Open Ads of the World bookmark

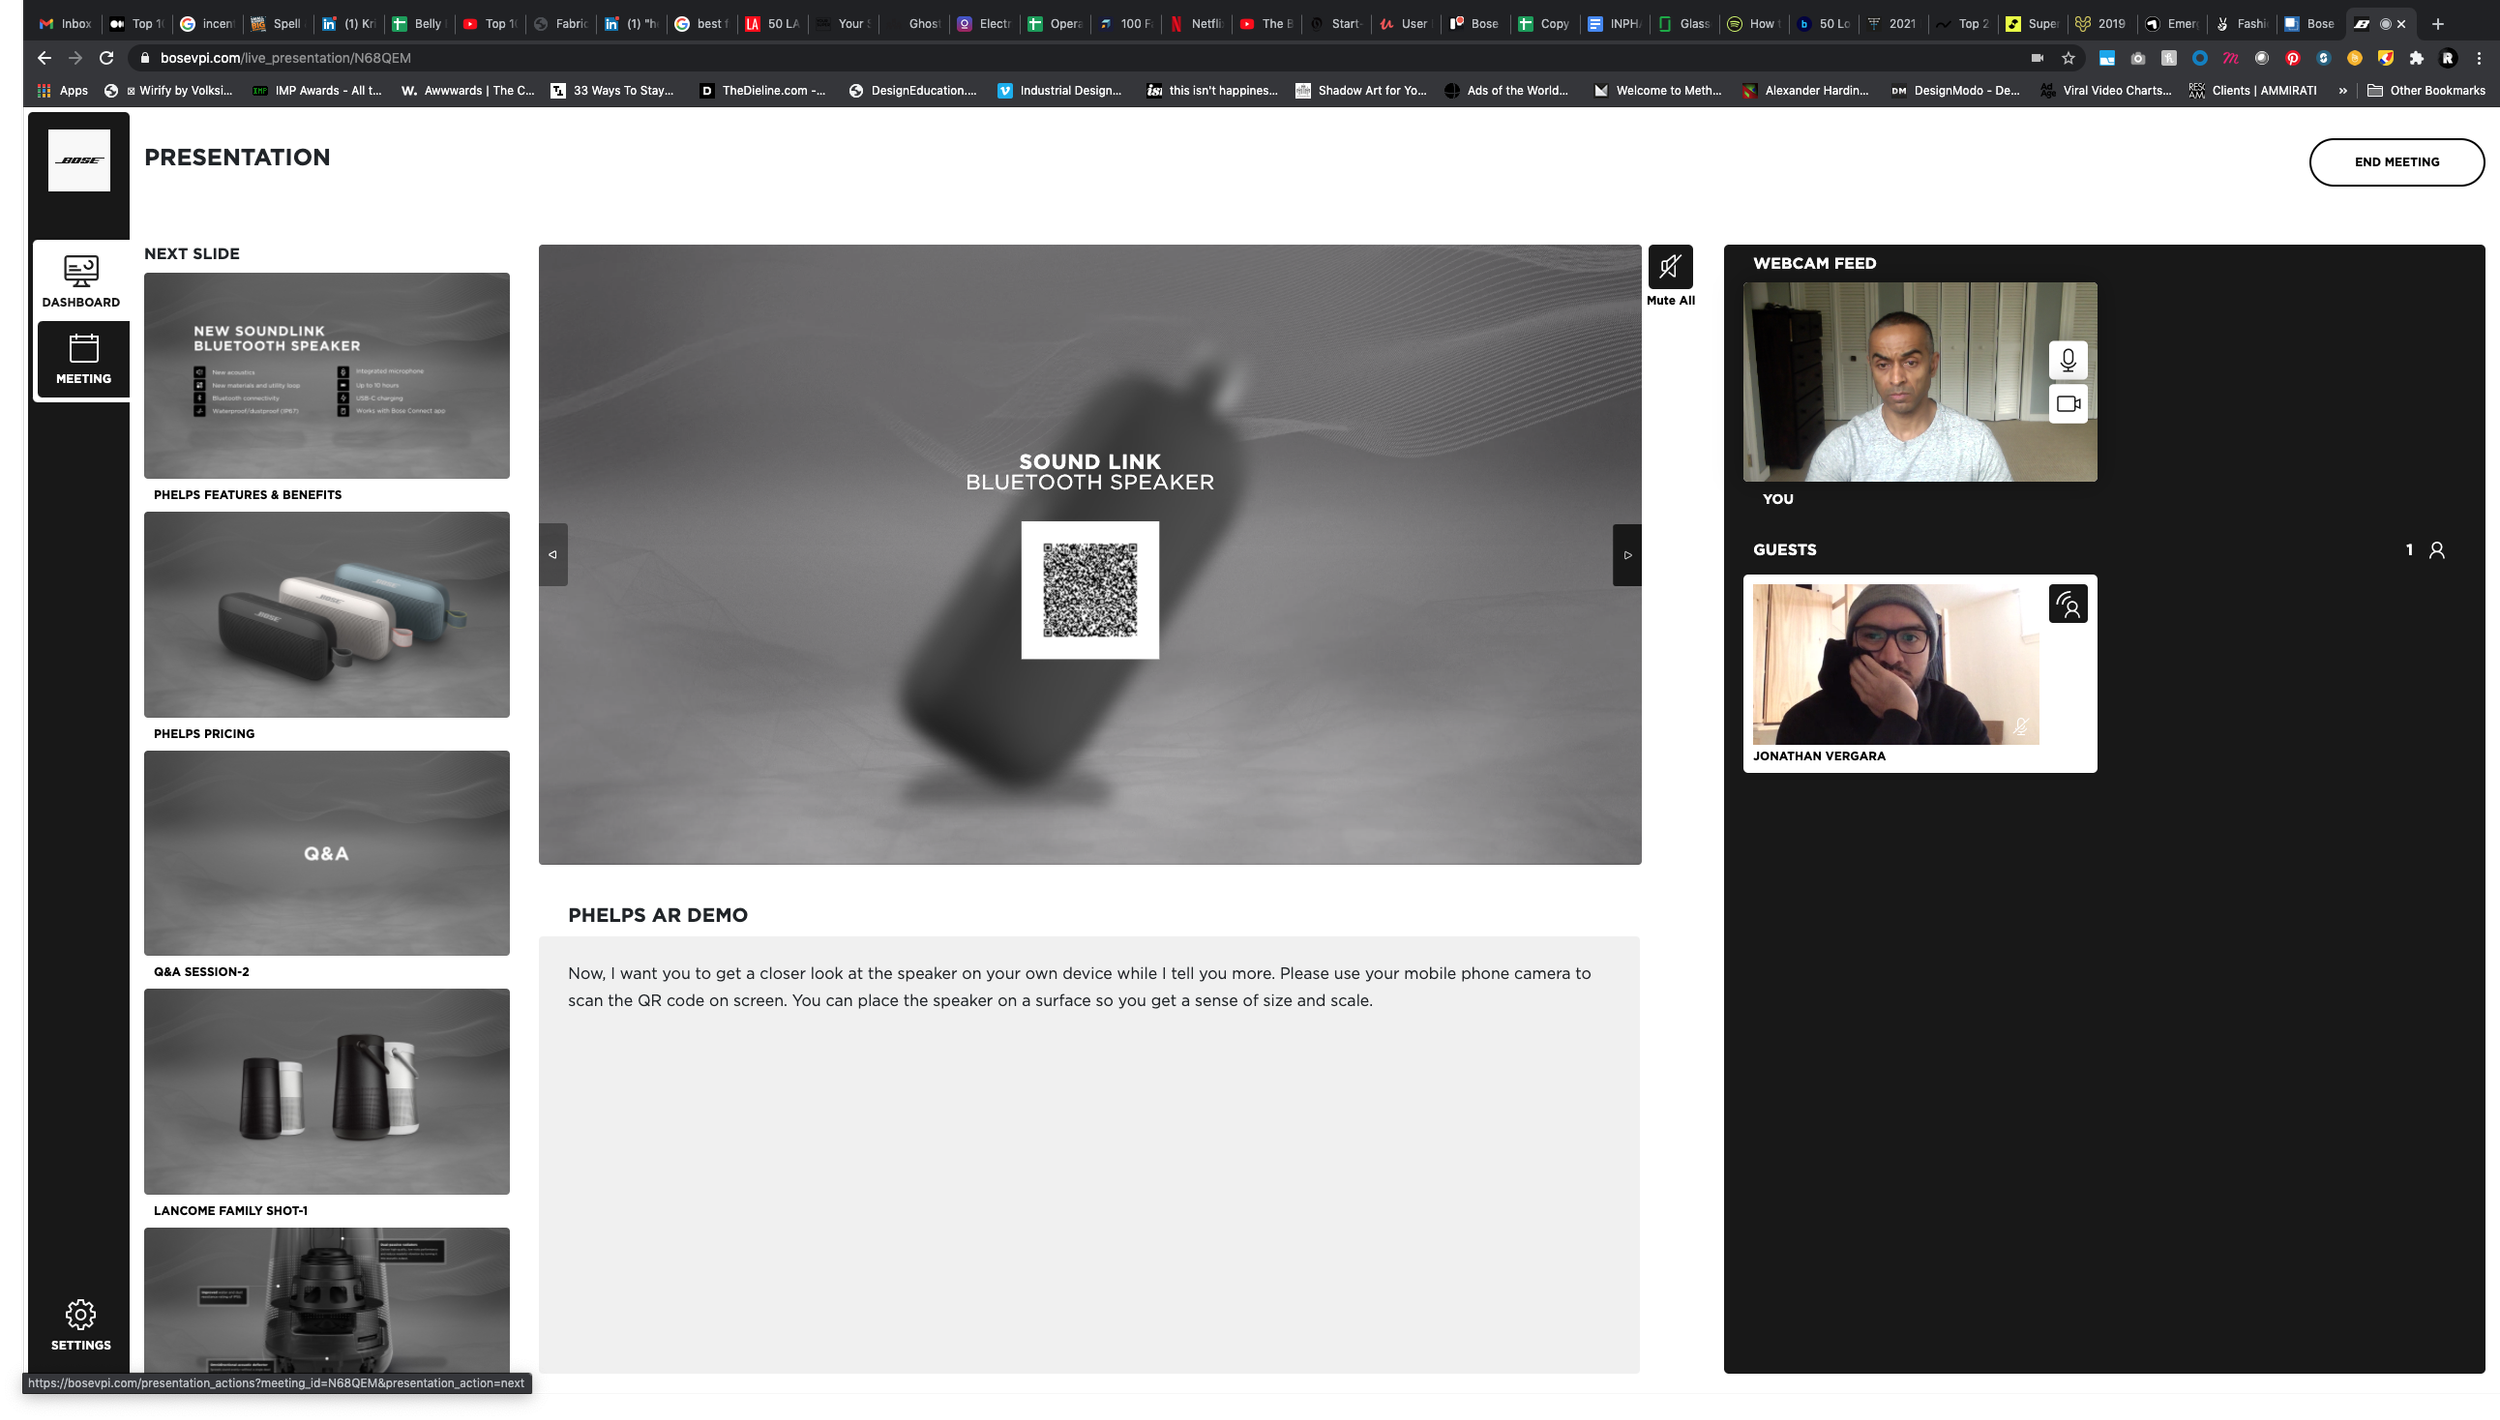(x=1506, y=90)
